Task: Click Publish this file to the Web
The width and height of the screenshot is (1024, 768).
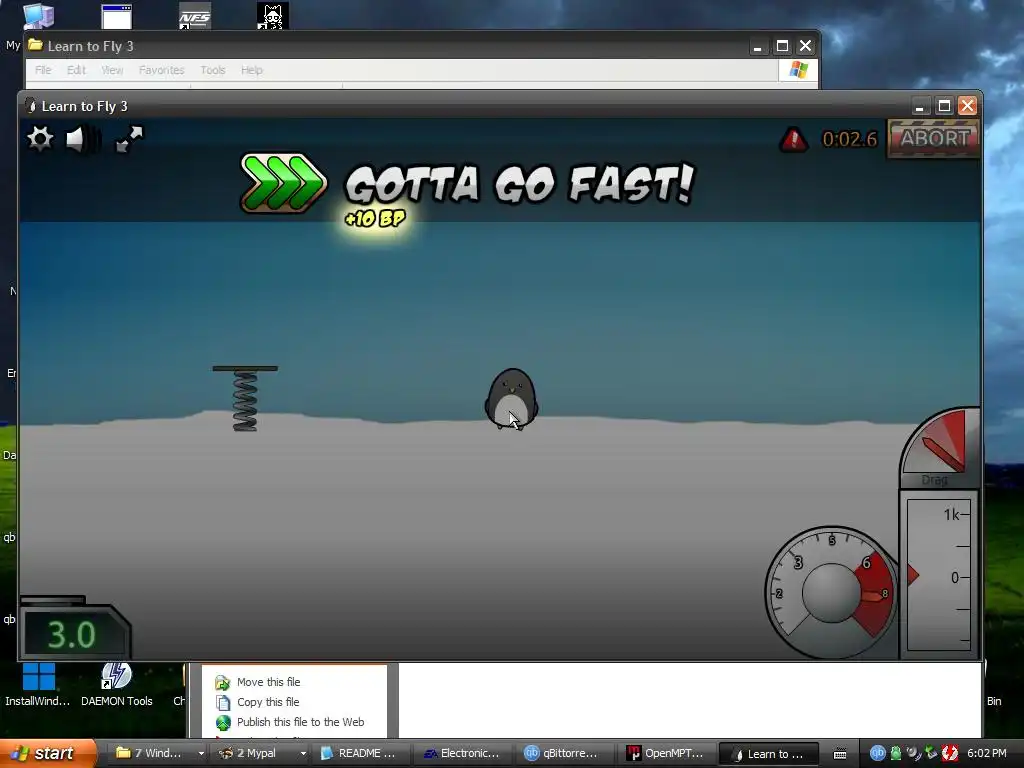Action: pos(300,722)
